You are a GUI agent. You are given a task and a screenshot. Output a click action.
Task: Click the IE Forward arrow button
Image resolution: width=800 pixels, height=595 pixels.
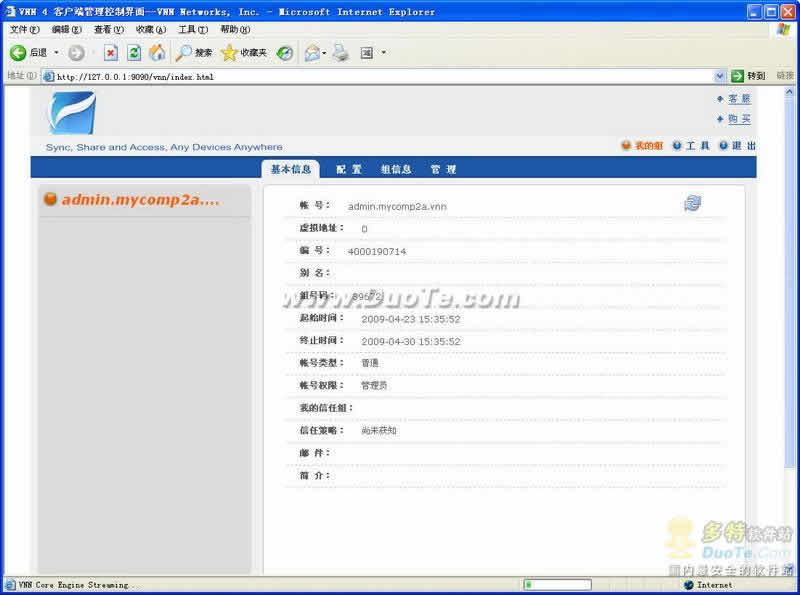(x=77, y=53)
